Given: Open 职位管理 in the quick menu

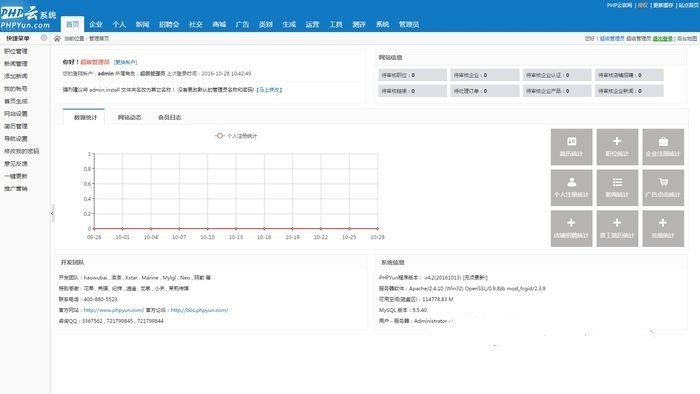Looking at the screenshot, I should click(16, 51).
